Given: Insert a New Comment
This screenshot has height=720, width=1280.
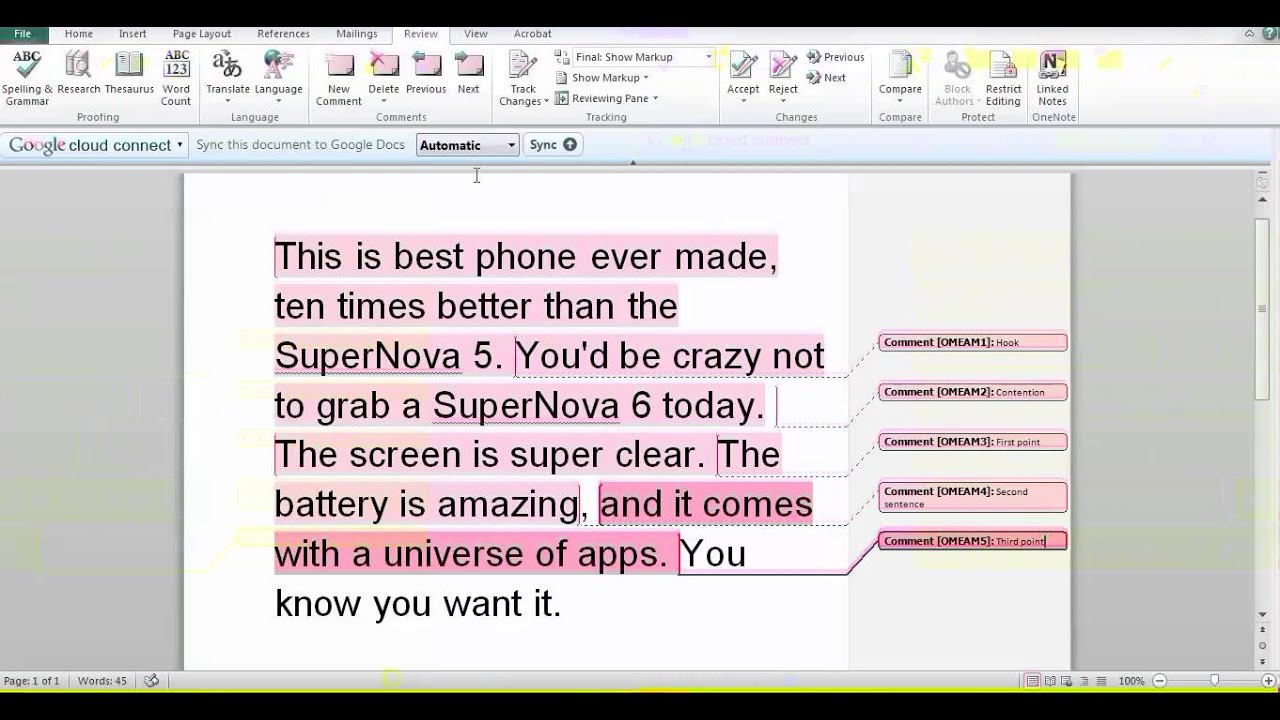Looking at the screenshot, I should 339,79.
